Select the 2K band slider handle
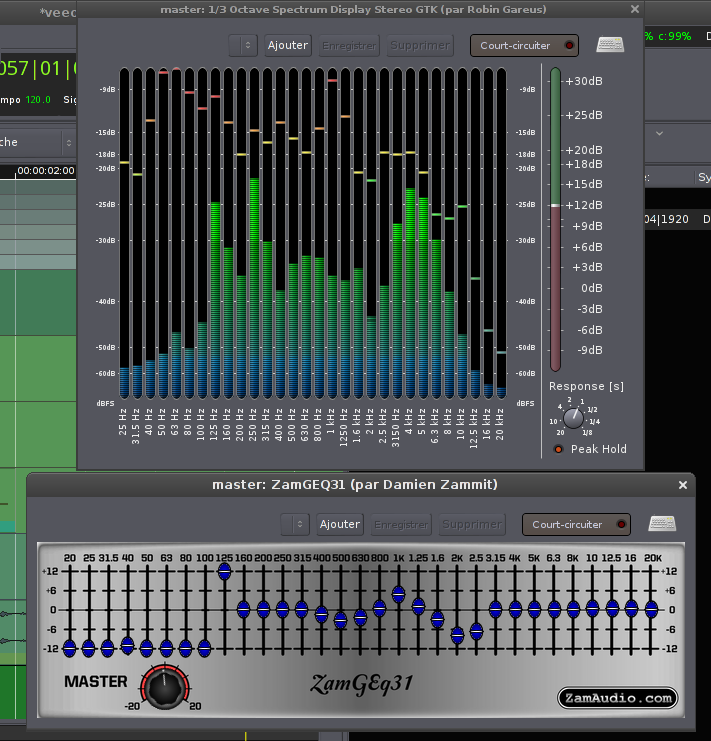This screenshot has height=741, width=711. tap(457, 634)
